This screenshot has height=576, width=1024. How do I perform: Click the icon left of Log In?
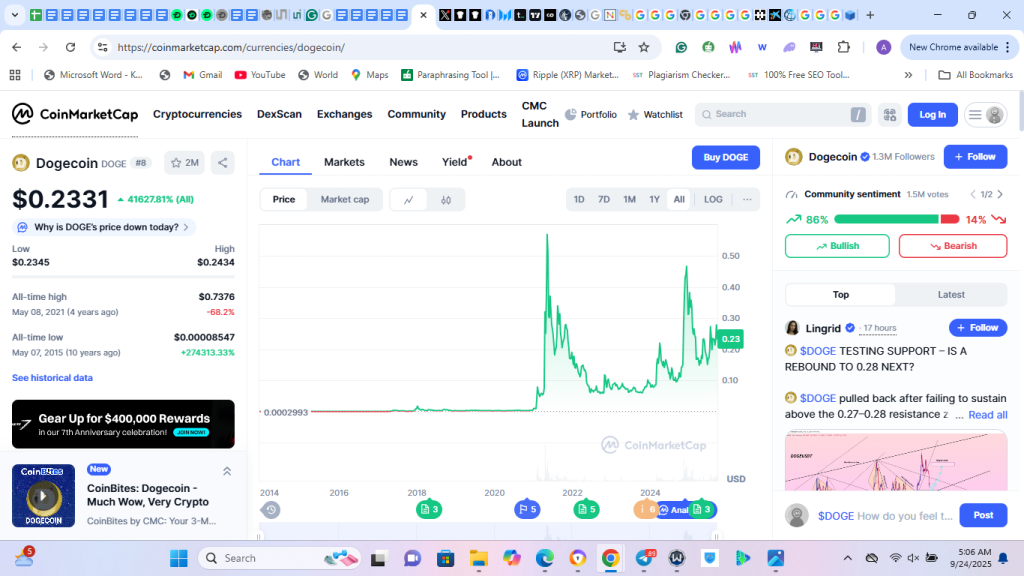(889, 114)
